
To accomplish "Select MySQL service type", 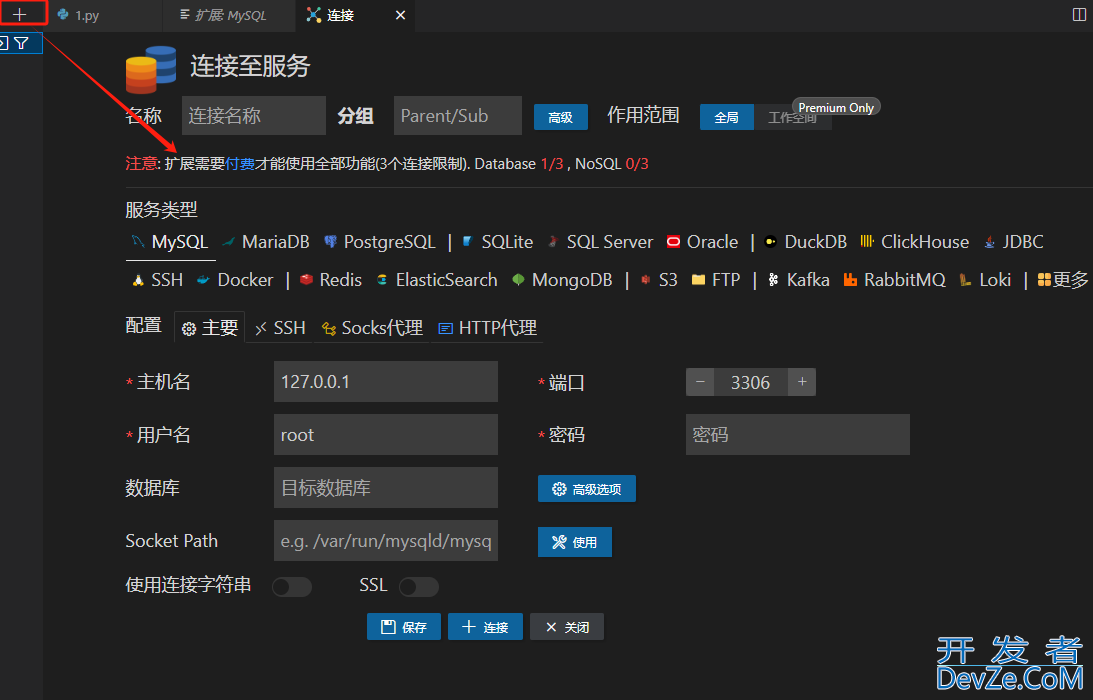I will (170, 242).
